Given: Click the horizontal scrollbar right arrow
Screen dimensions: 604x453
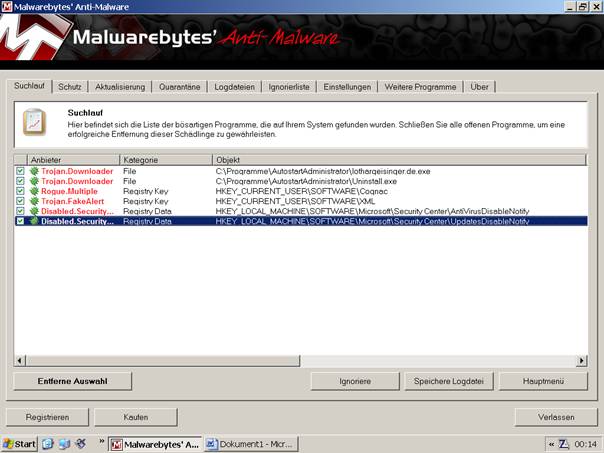Looking at the screenshot, I should (x=582, y=361).
